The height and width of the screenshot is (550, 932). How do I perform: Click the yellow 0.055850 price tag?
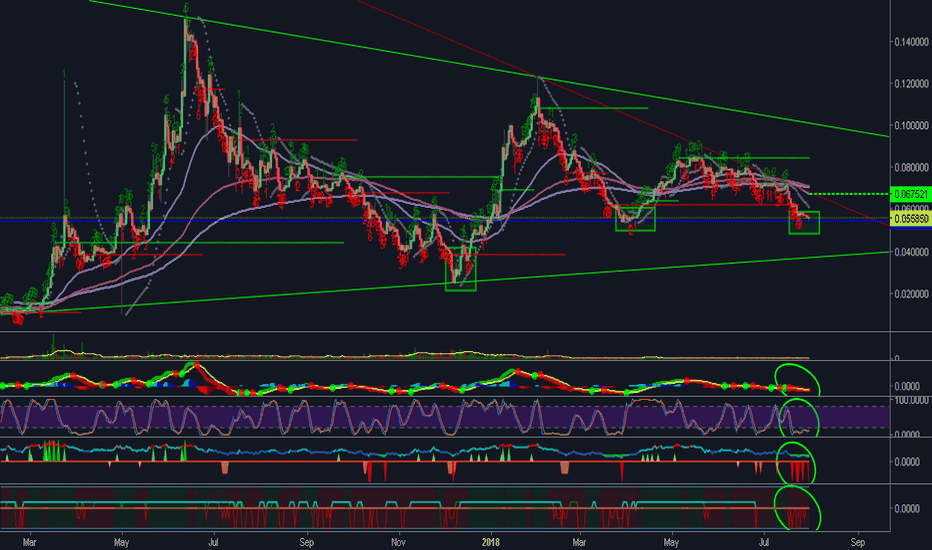909,219
